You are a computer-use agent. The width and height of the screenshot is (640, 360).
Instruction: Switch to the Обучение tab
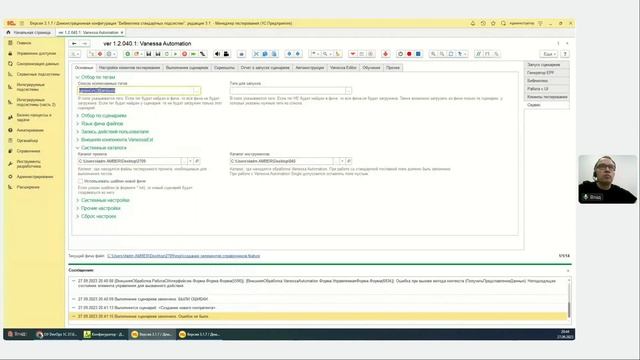[x=371, y=68]
